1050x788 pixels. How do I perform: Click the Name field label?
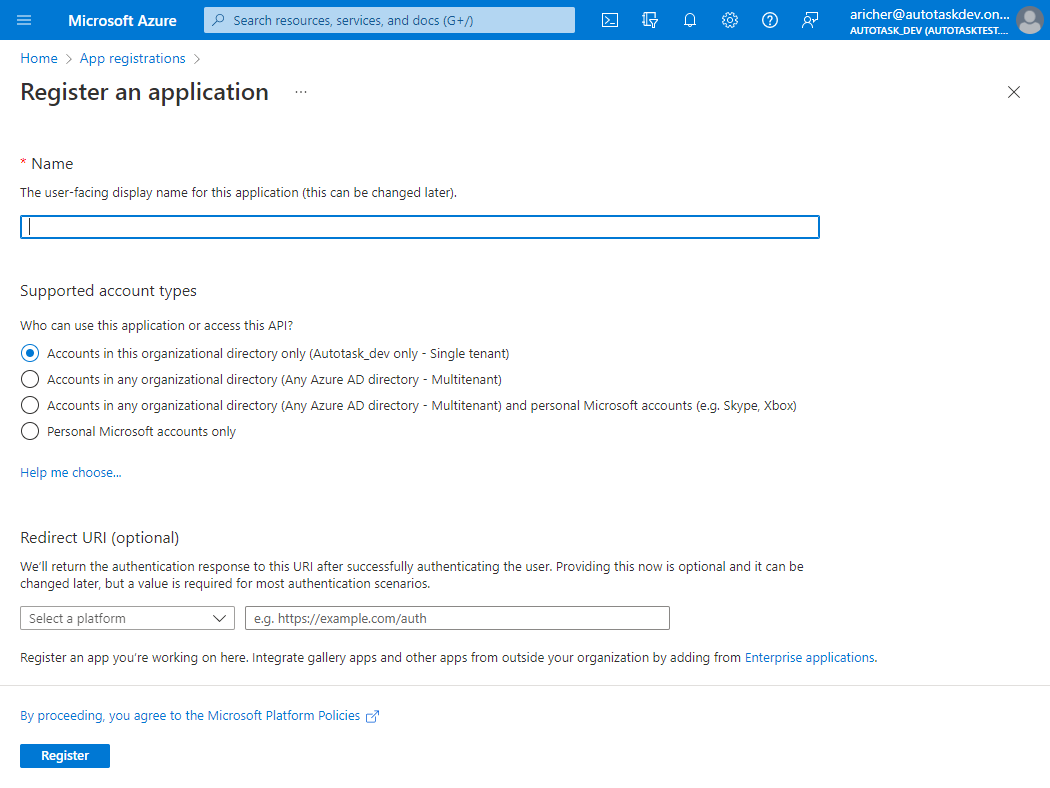pyautogui.click(x=52, y=163)
